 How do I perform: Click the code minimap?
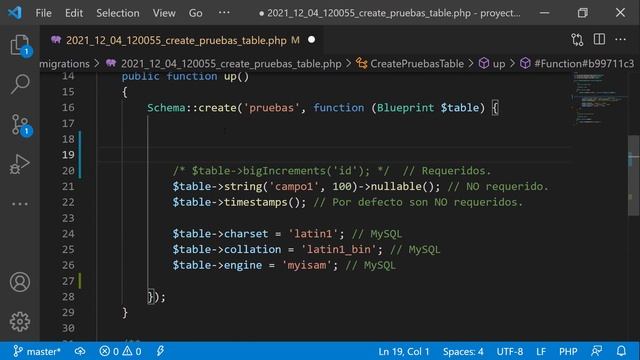pyautogui.click(x=599, y=98)
